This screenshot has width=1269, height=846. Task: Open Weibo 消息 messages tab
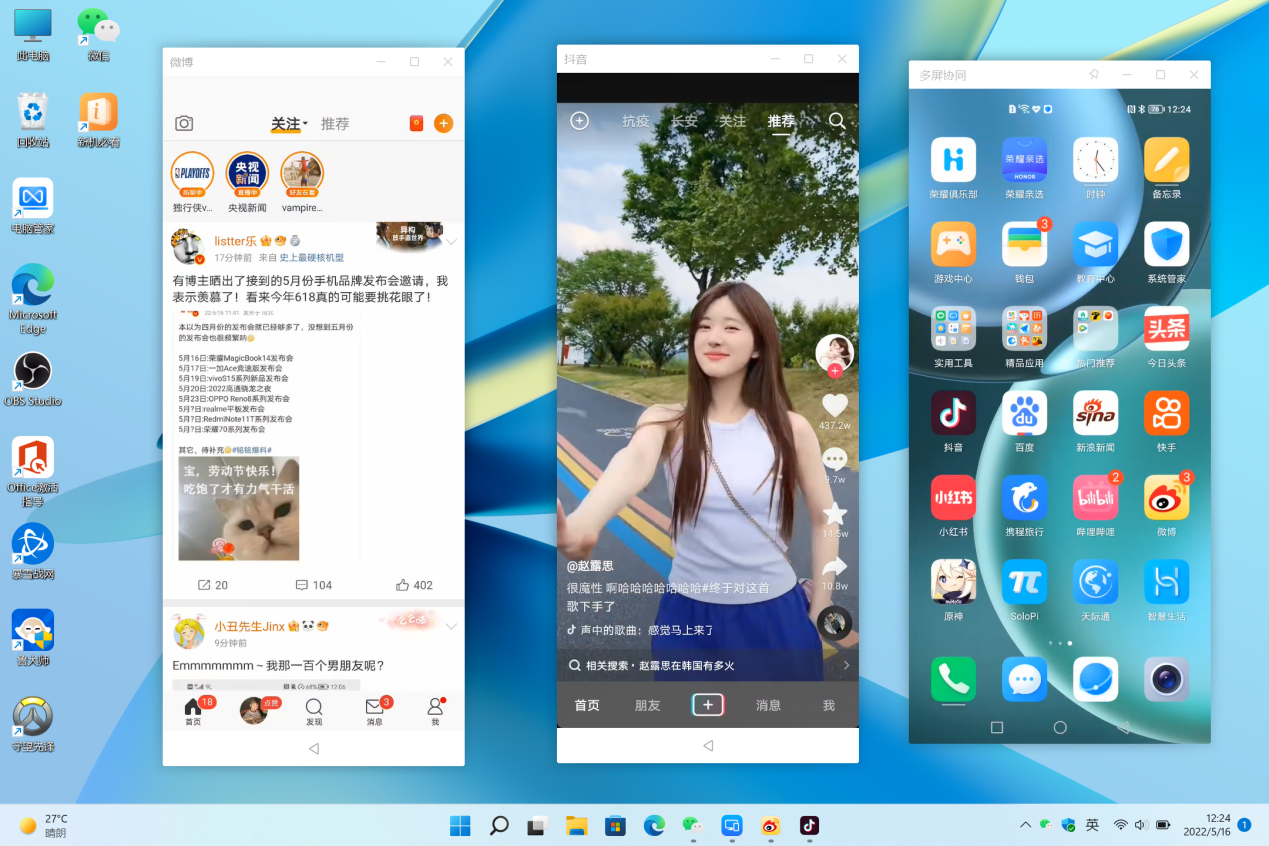click(x=374, y=711)
